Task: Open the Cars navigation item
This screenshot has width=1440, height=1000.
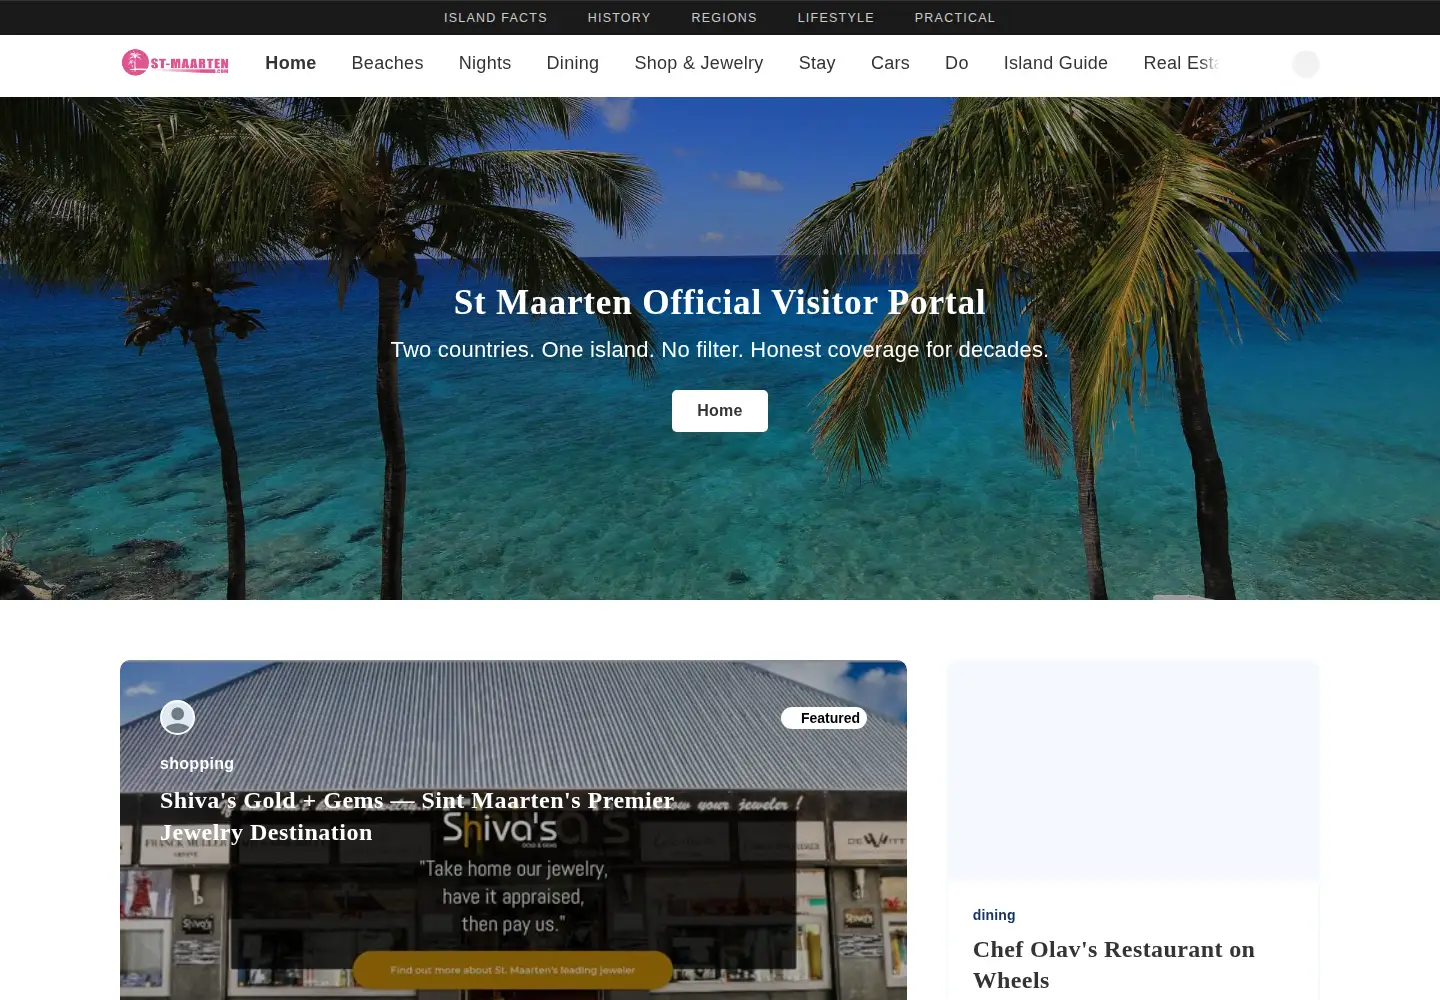Action: 890,63
